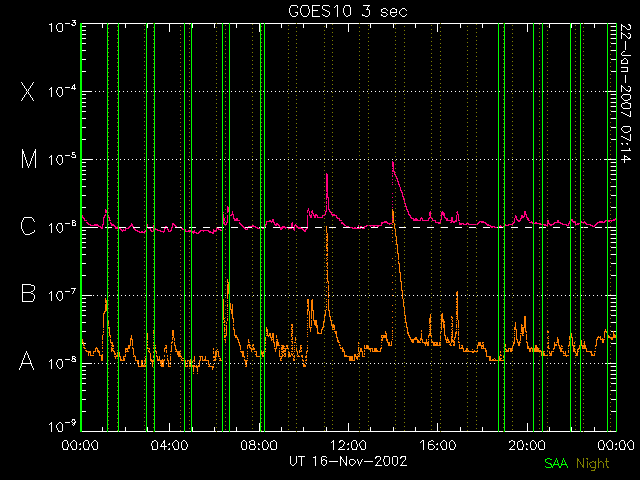The height and width of the screenshot is (480, 640).
Task: Click the M flare class label
Action: pos(29,159)
